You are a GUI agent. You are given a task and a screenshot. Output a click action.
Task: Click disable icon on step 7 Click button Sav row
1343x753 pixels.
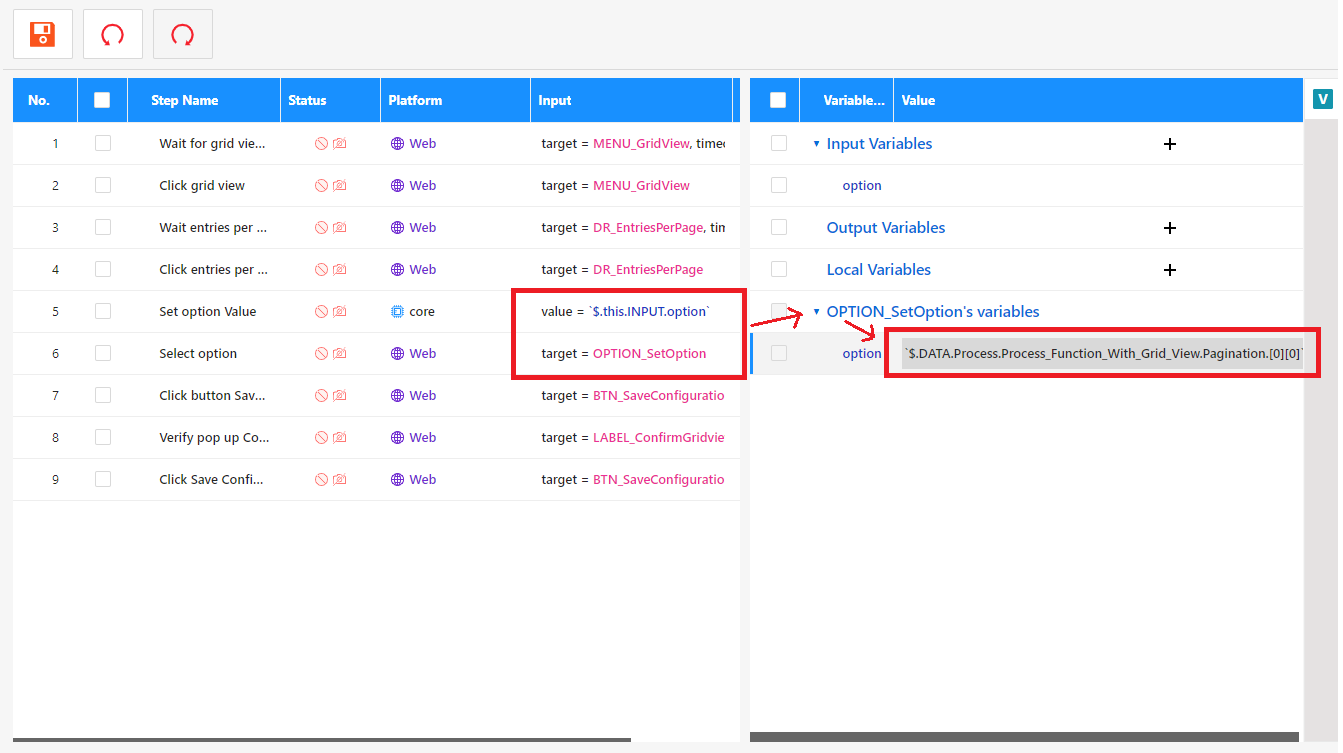pyautogui.click(x=321, y=396)
